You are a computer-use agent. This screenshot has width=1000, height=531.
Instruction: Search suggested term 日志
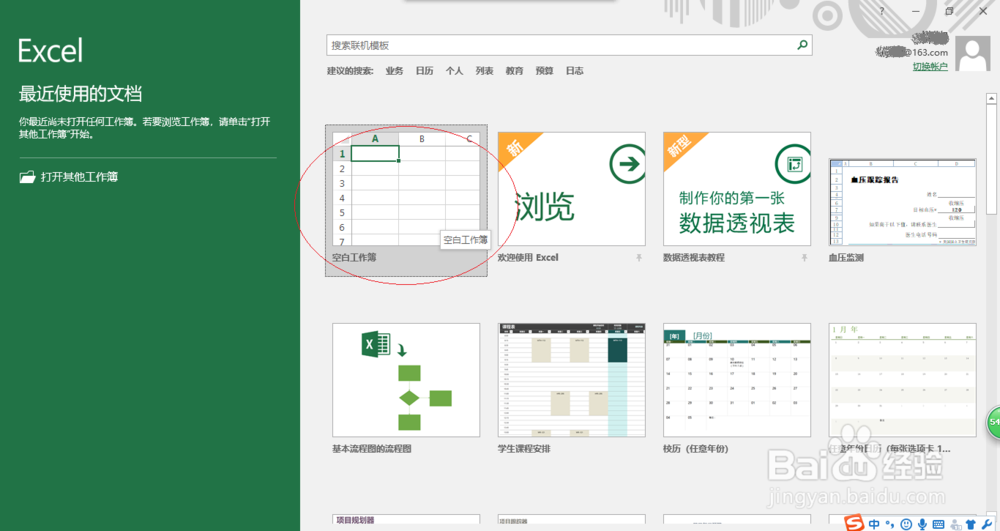(x=574, y=71)
